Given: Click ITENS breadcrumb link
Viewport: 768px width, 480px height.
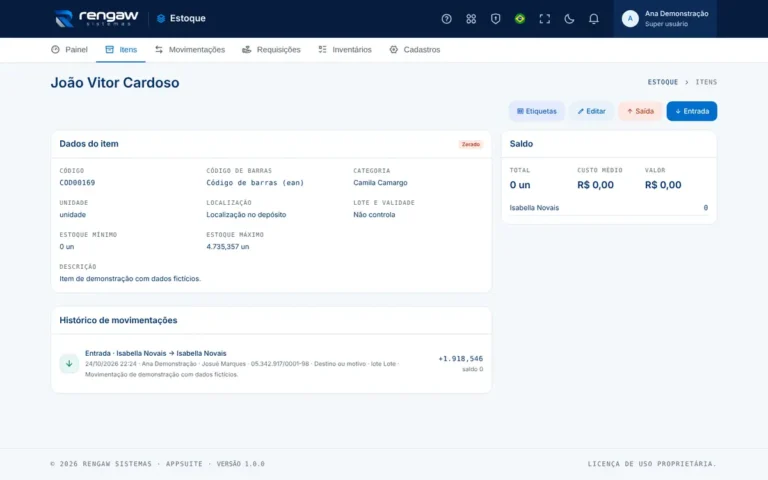Looking at the screenshot, I should pyautogui.click(x=706, y=82).
